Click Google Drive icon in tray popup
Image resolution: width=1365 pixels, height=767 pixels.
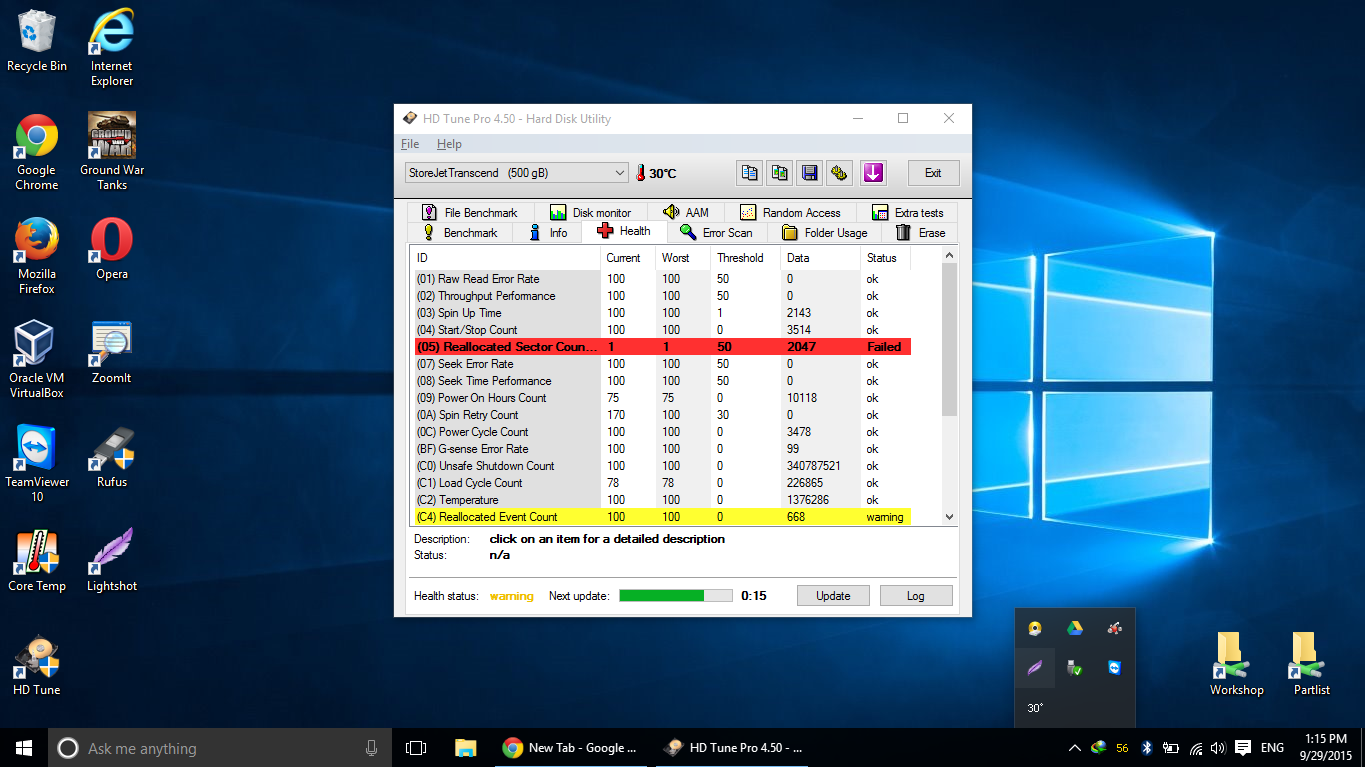(1074, 628)
